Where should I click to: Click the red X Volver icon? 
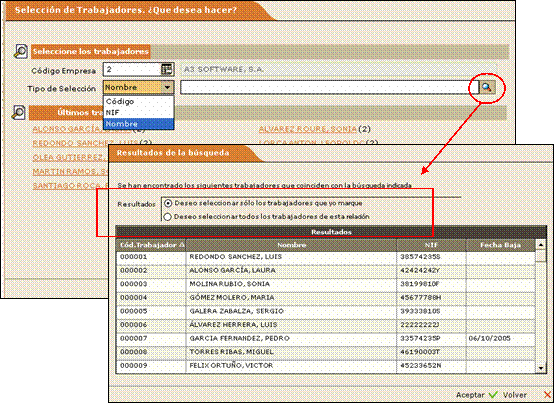pyautogui.click(x=548, y=395)
